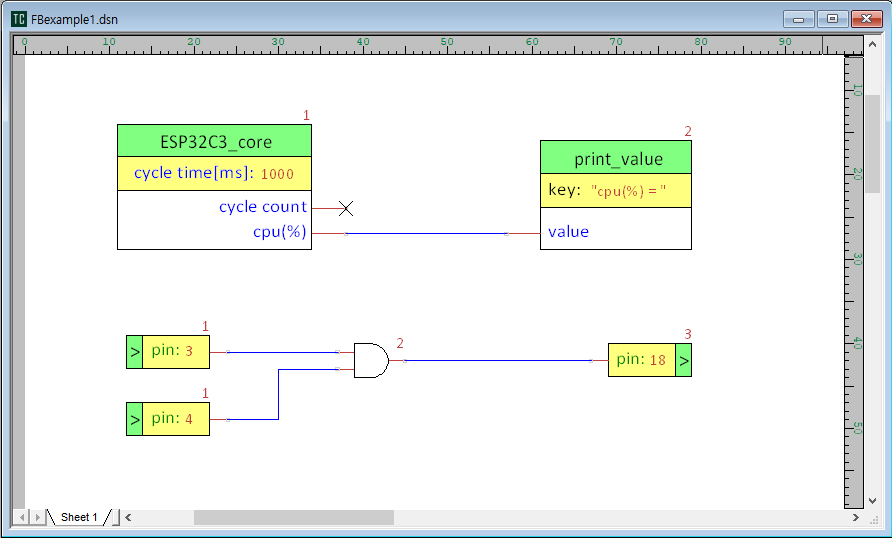Image resolution: width=892 pixels, height=538 pixels.
Task: Click the TC application icon in title bar
Action: point(19,19)
